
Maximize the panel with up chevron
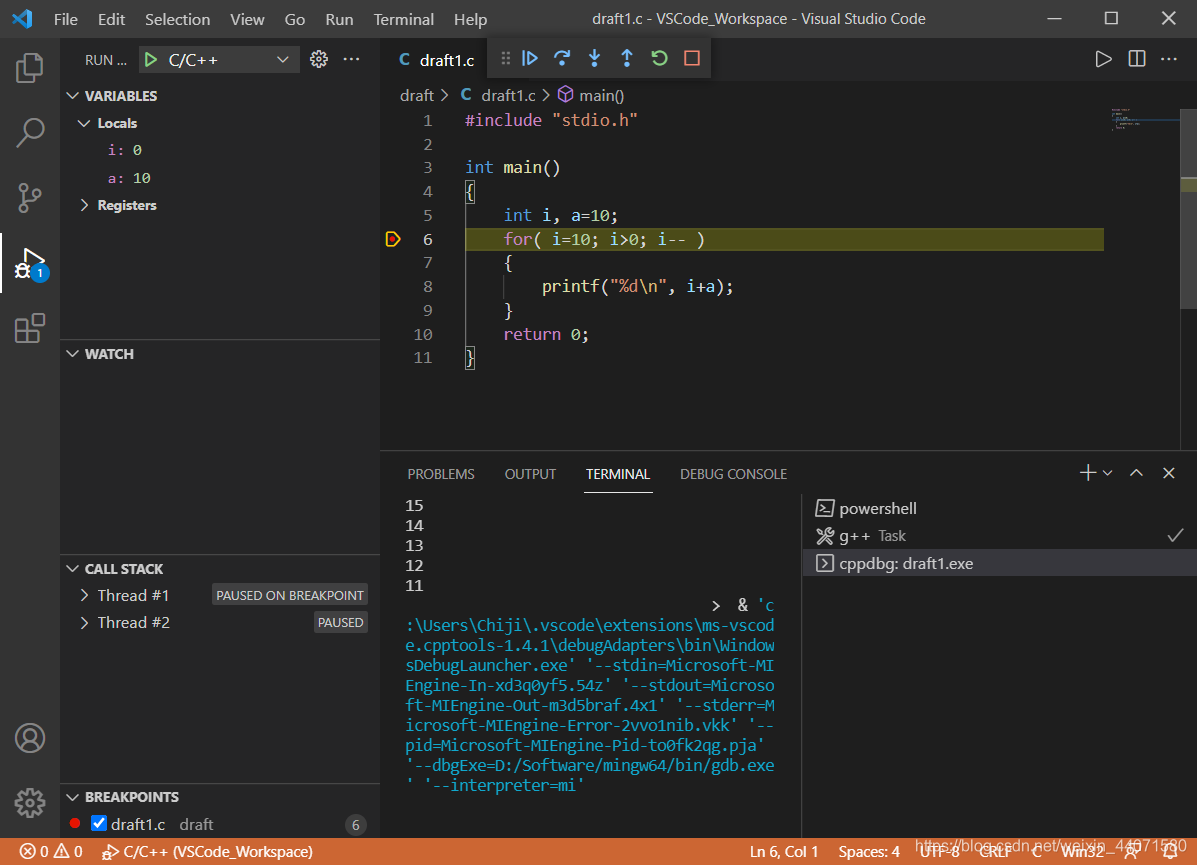1136,473
